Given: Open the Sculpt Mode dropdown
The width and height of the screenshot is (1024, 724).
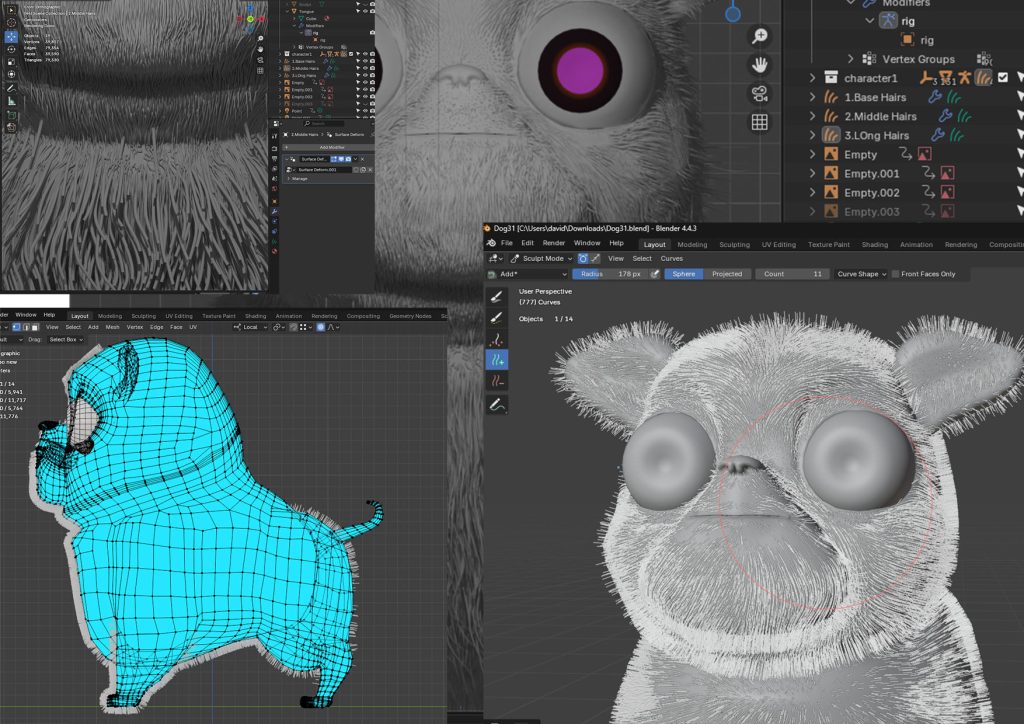Looking at the screenshot, I should (541, 259).
